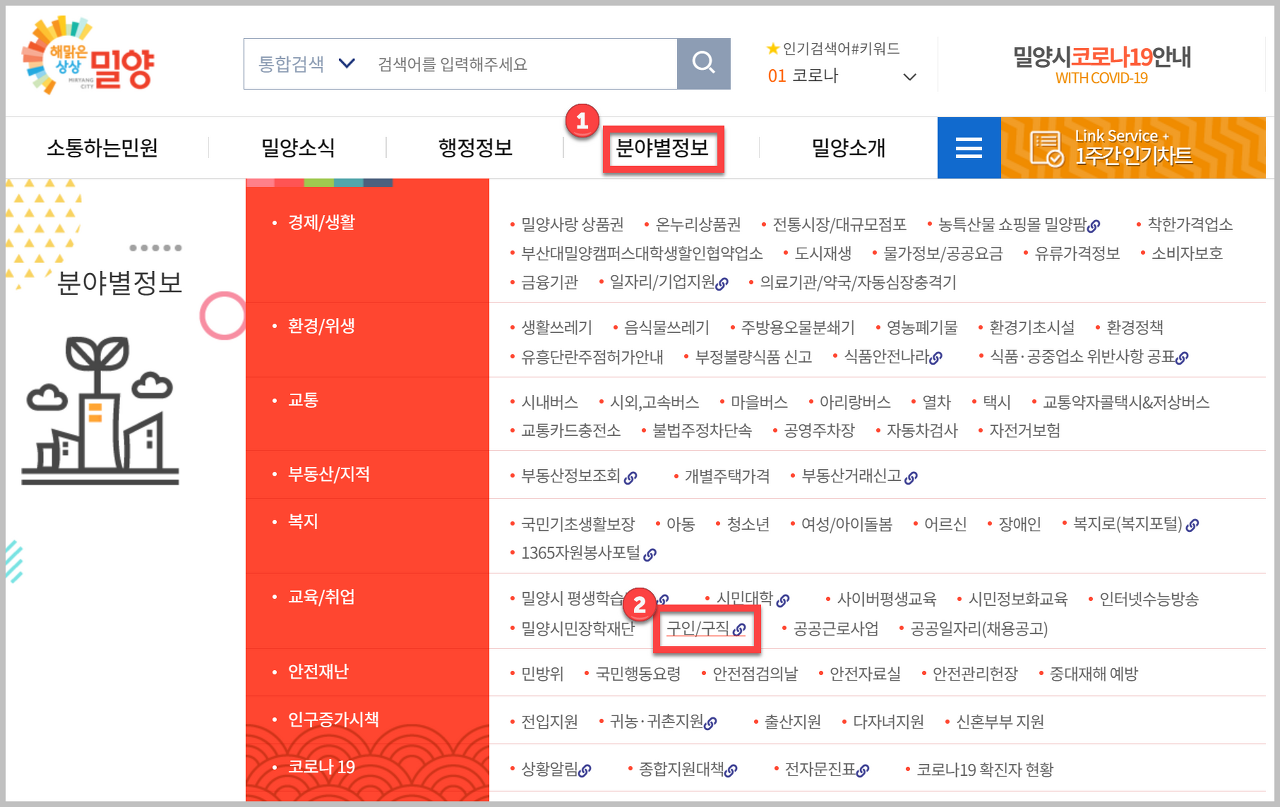The width and height of the screenshot is (1280, 807).
Task: Open 개별주택가격 link
Action: pyautogui.click(x=727, y=476)
